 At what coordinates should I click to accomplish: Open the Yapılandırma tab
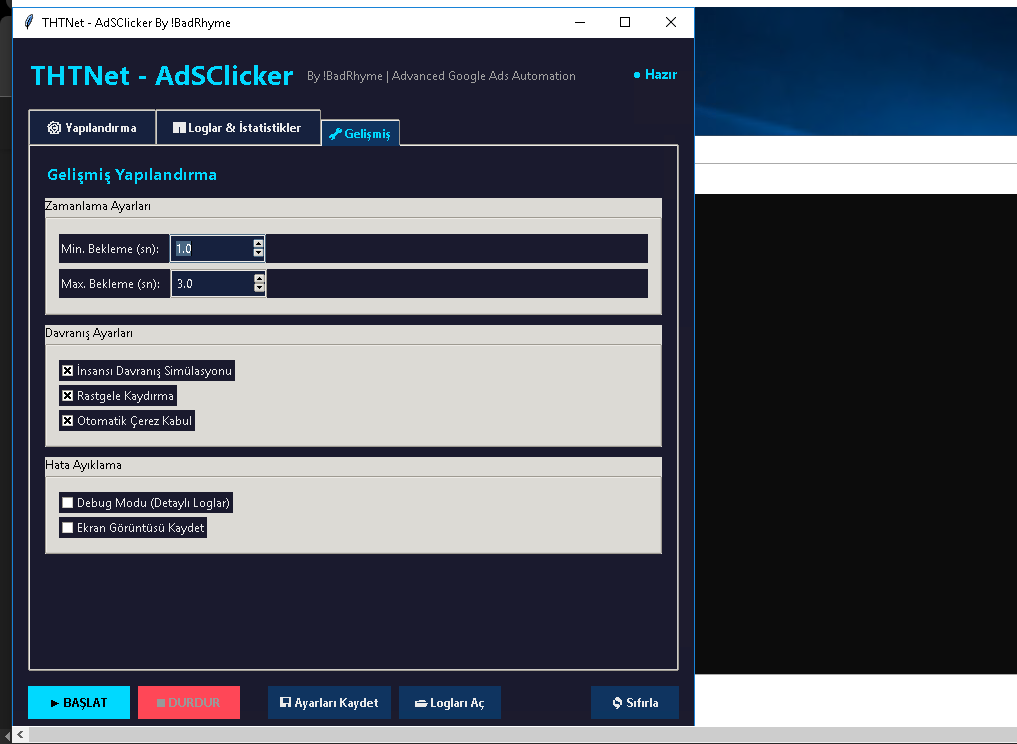(92, 128)
